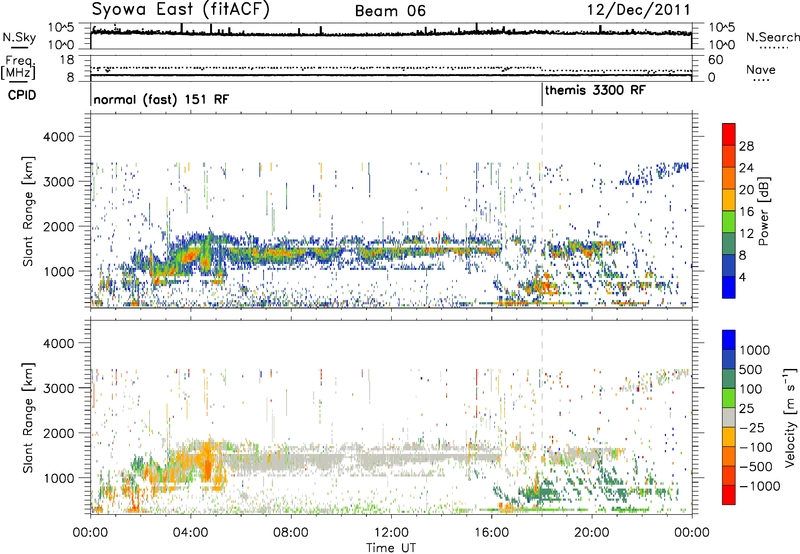Click the '24' label on Power colorbar
The image size is (800, 554).
pos(746,168)
